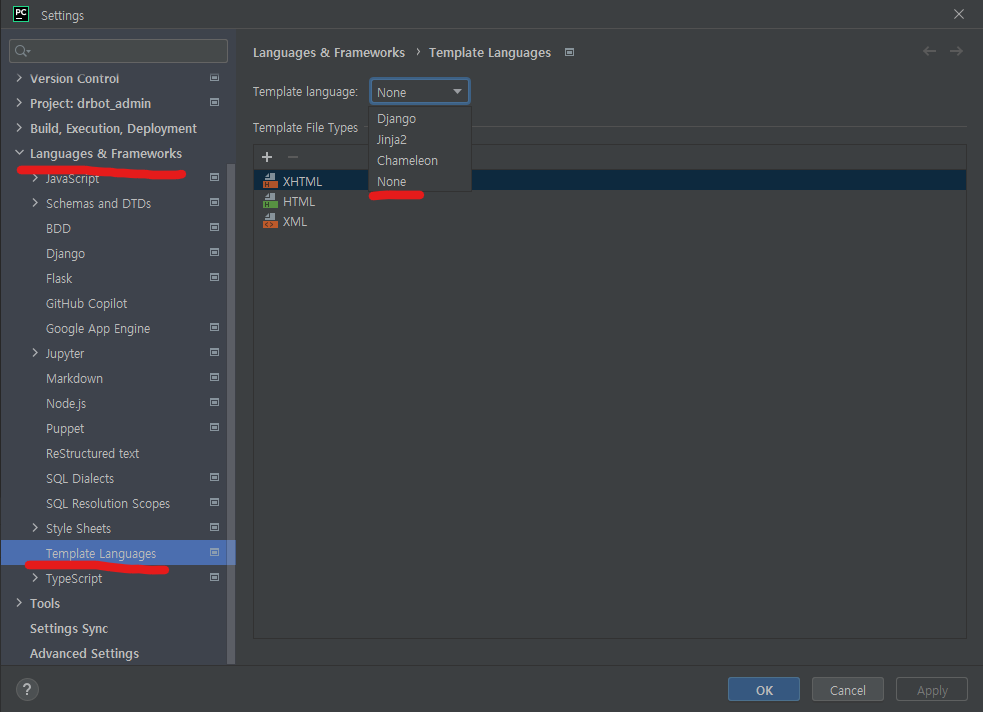
Task: Choose Django from the template language list
Action: [x=420, y=118]
